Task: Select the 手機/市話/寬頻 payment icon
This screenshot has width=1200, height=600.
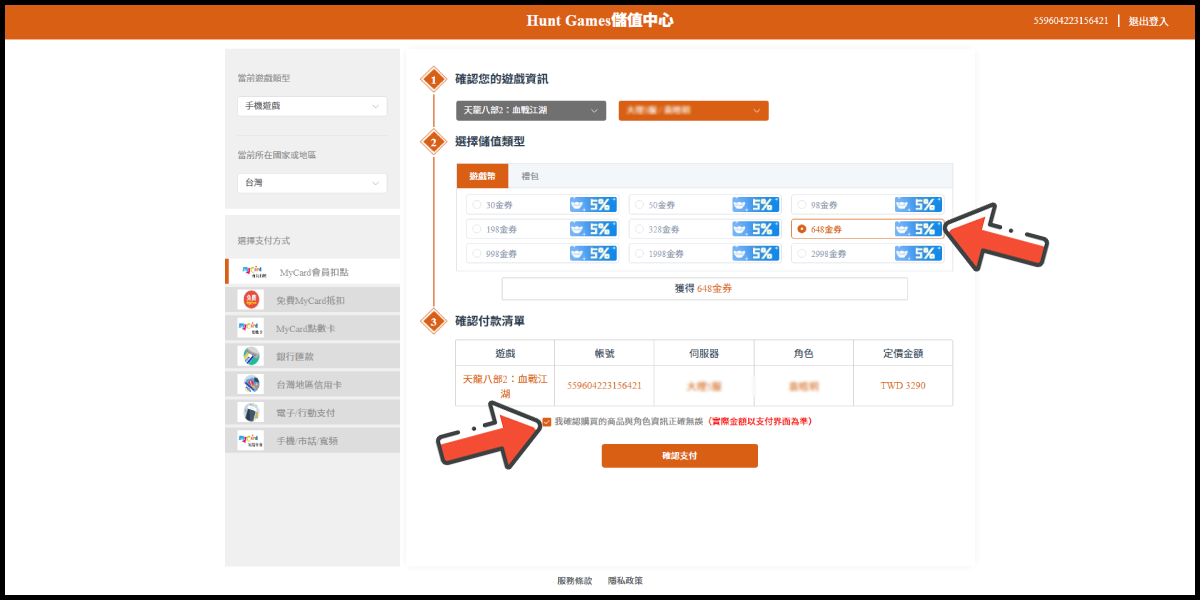Action: [251, 440]
